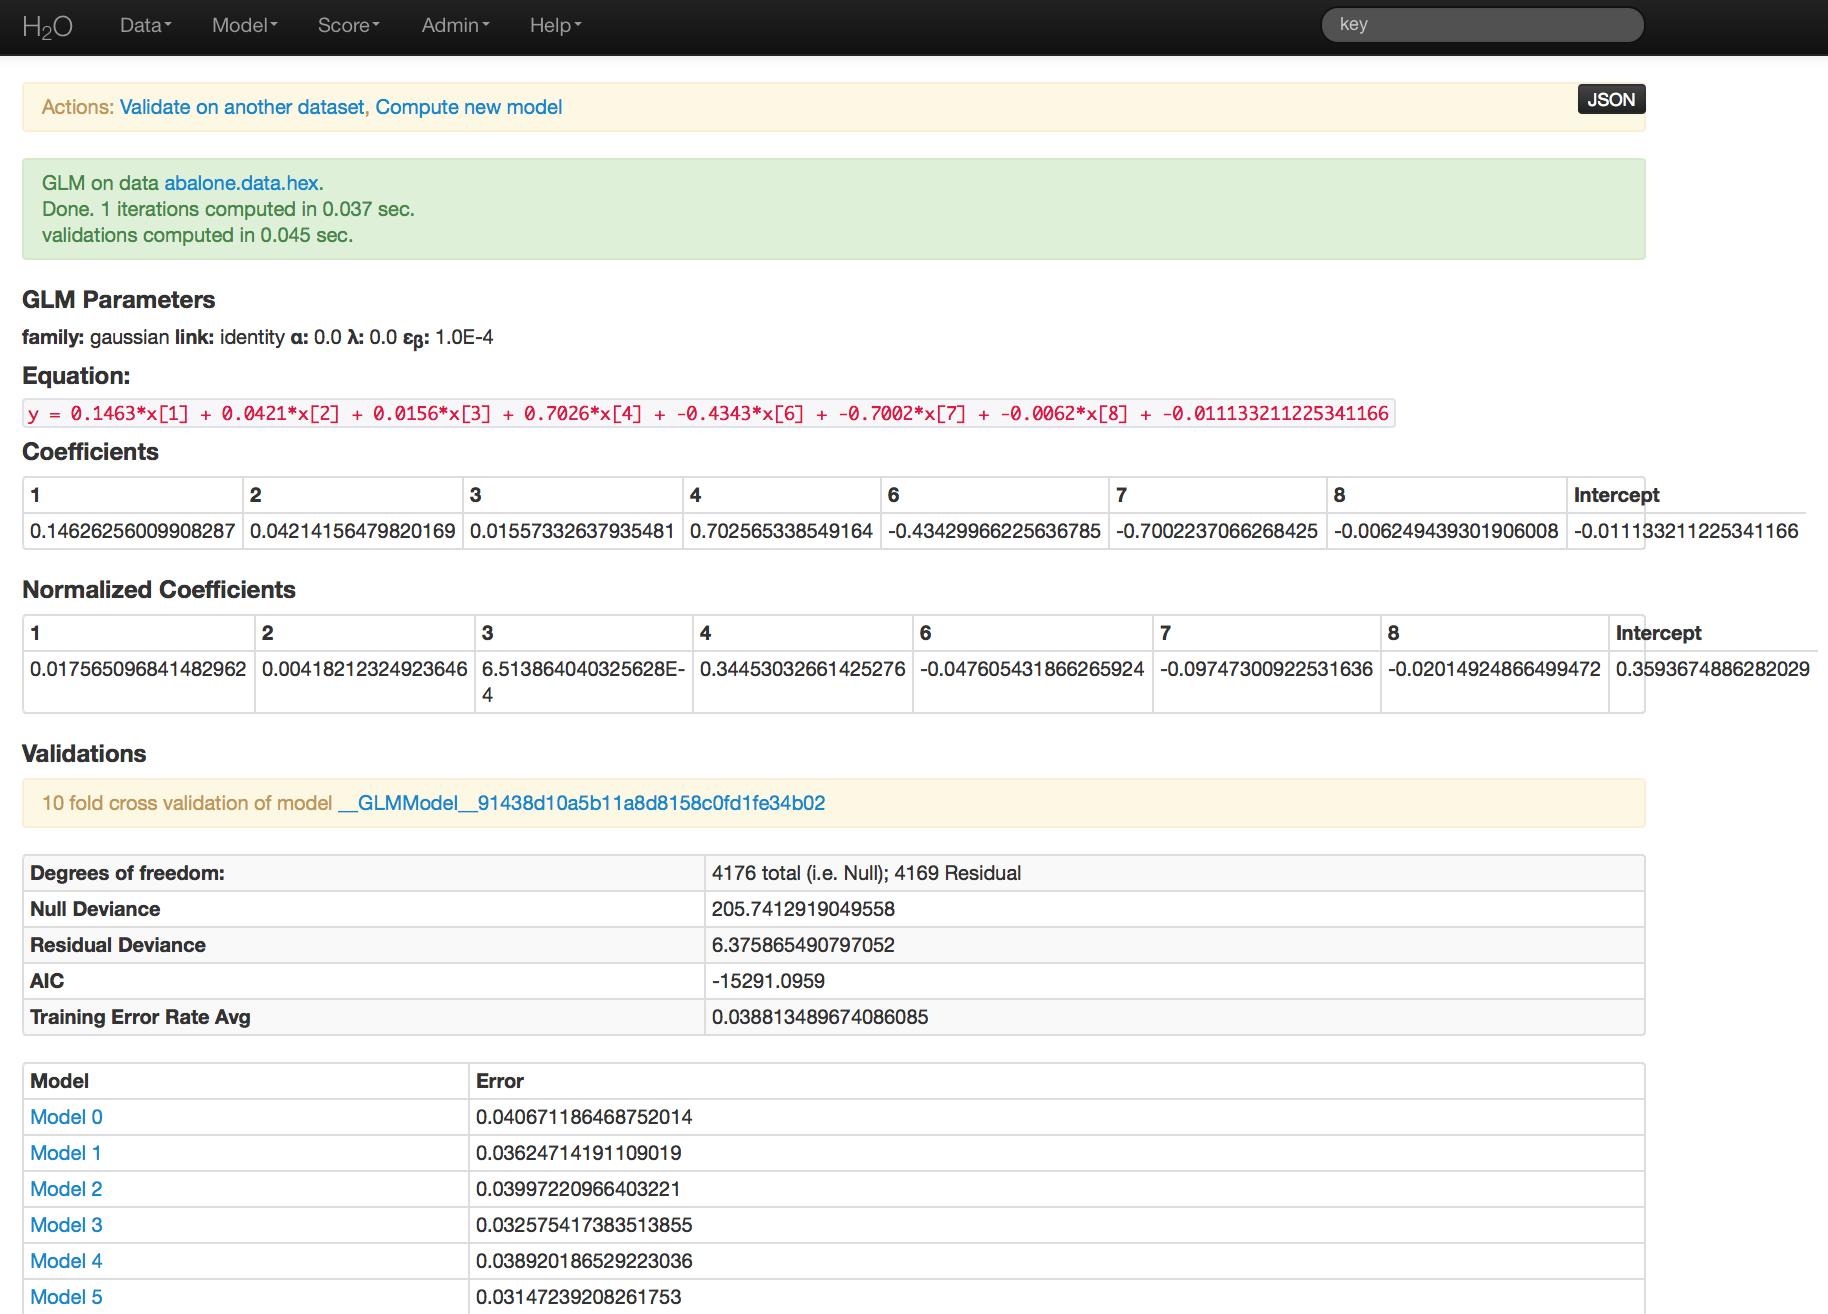Open the Score dropdown
Screen dimensions: 1828x1314
click(x=348, y=26)
